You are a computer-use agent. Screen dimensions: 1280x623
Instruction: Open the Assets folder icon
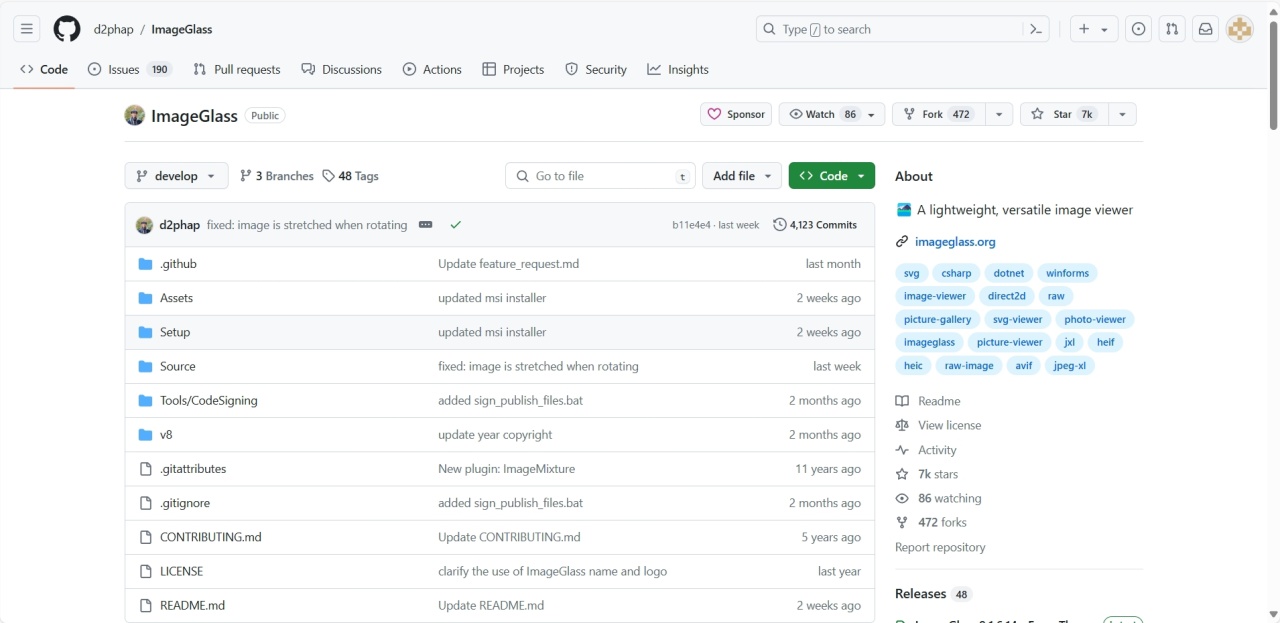(145, 298)
